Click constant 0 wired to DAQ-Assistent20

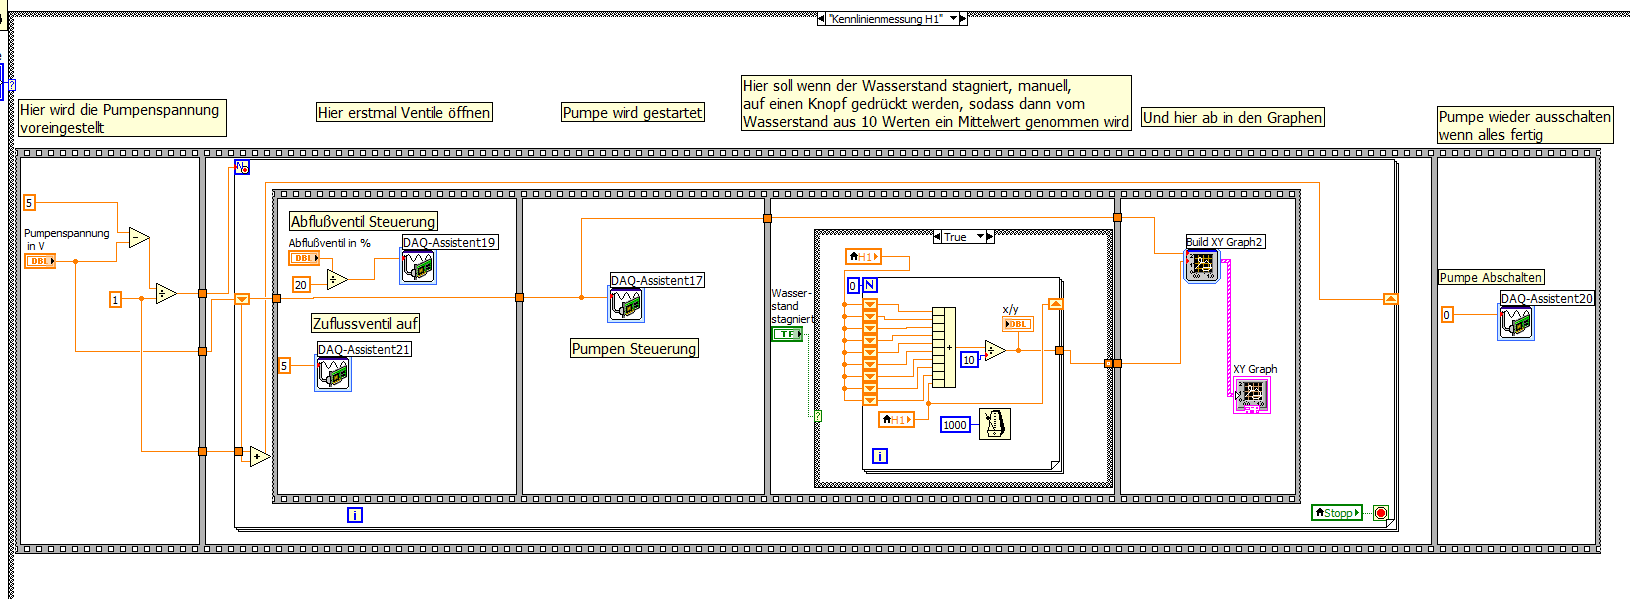(x=1446, y=315)
